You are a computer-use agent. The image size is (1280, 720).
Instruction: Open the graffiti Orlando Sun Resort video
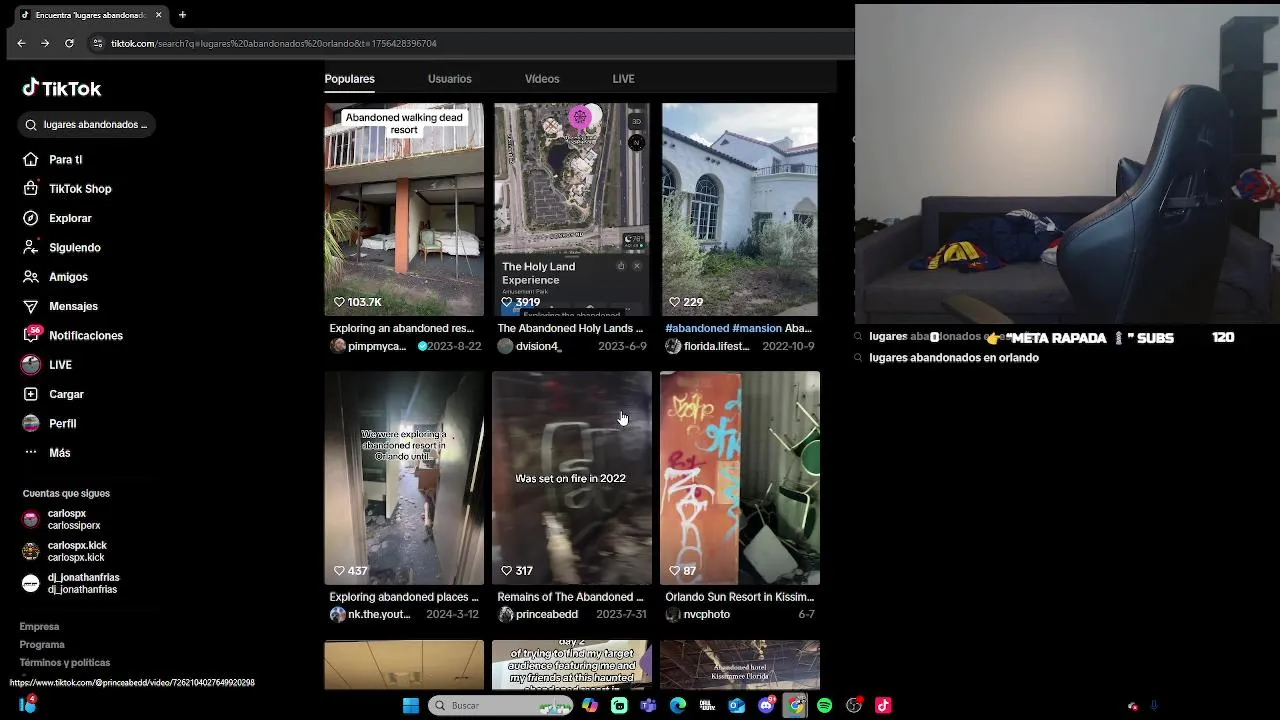tap(739, 478)
